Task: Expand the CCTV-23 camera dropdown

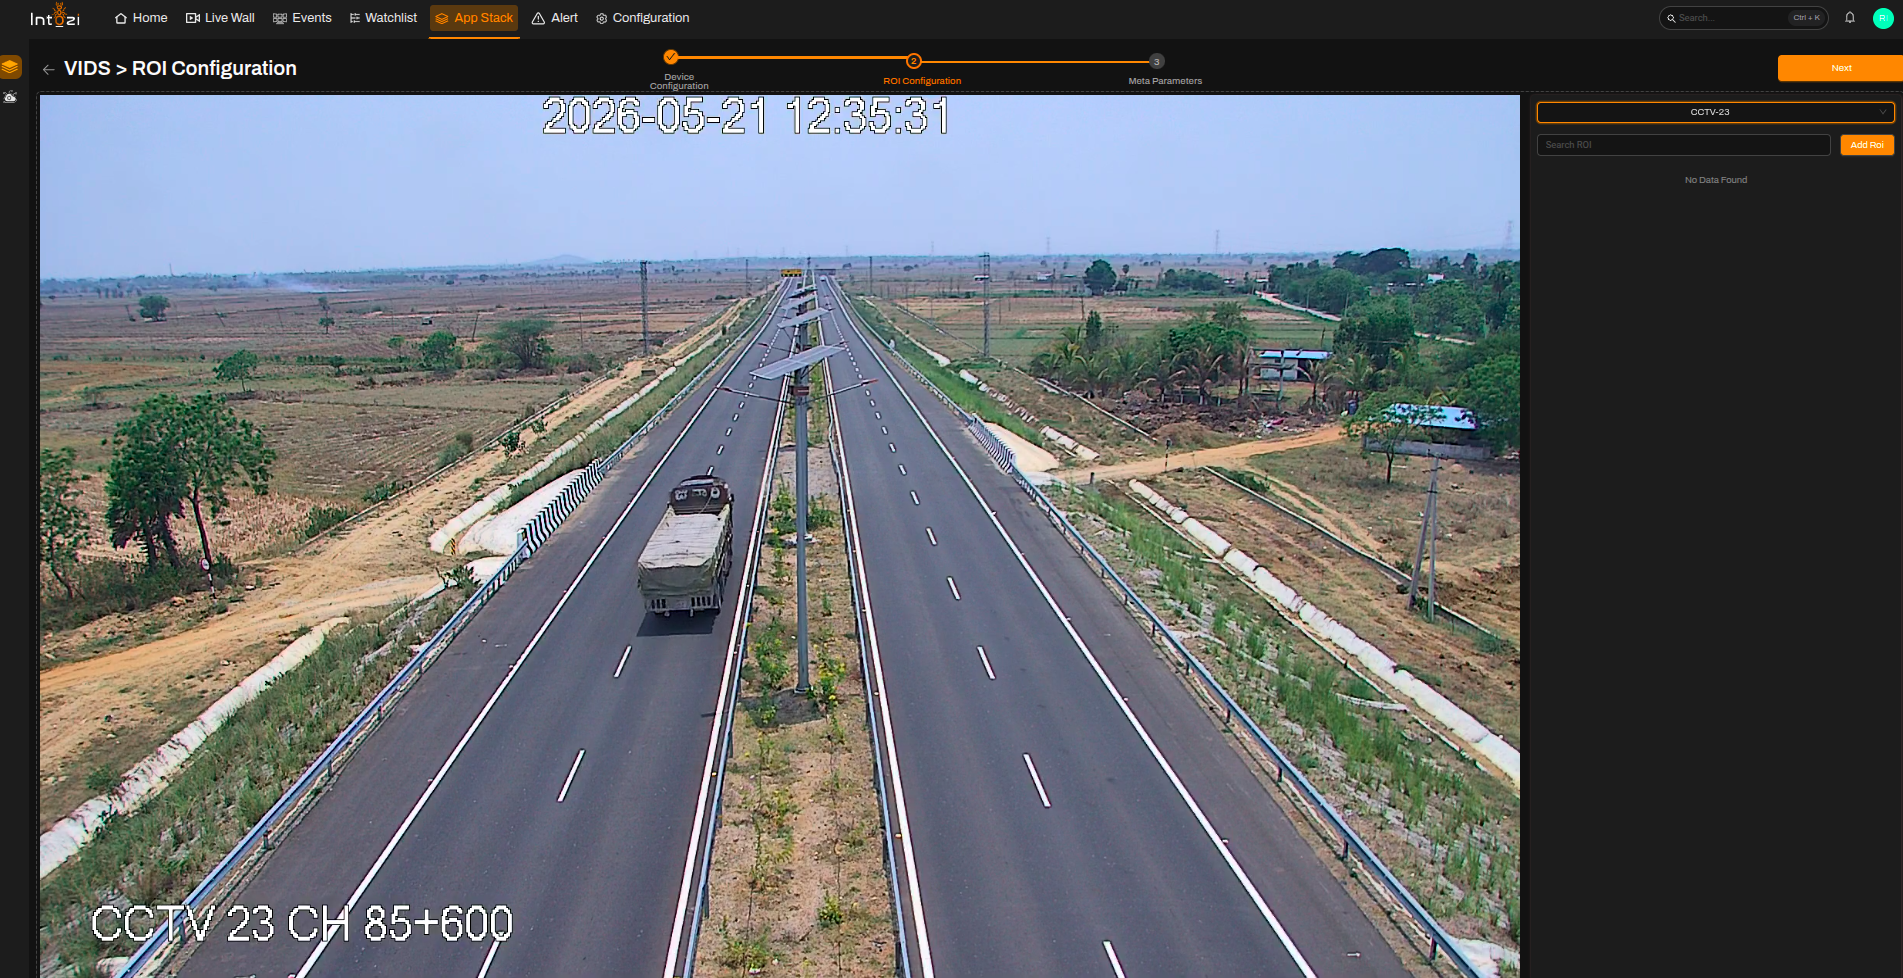Action: click(1715, 112)
